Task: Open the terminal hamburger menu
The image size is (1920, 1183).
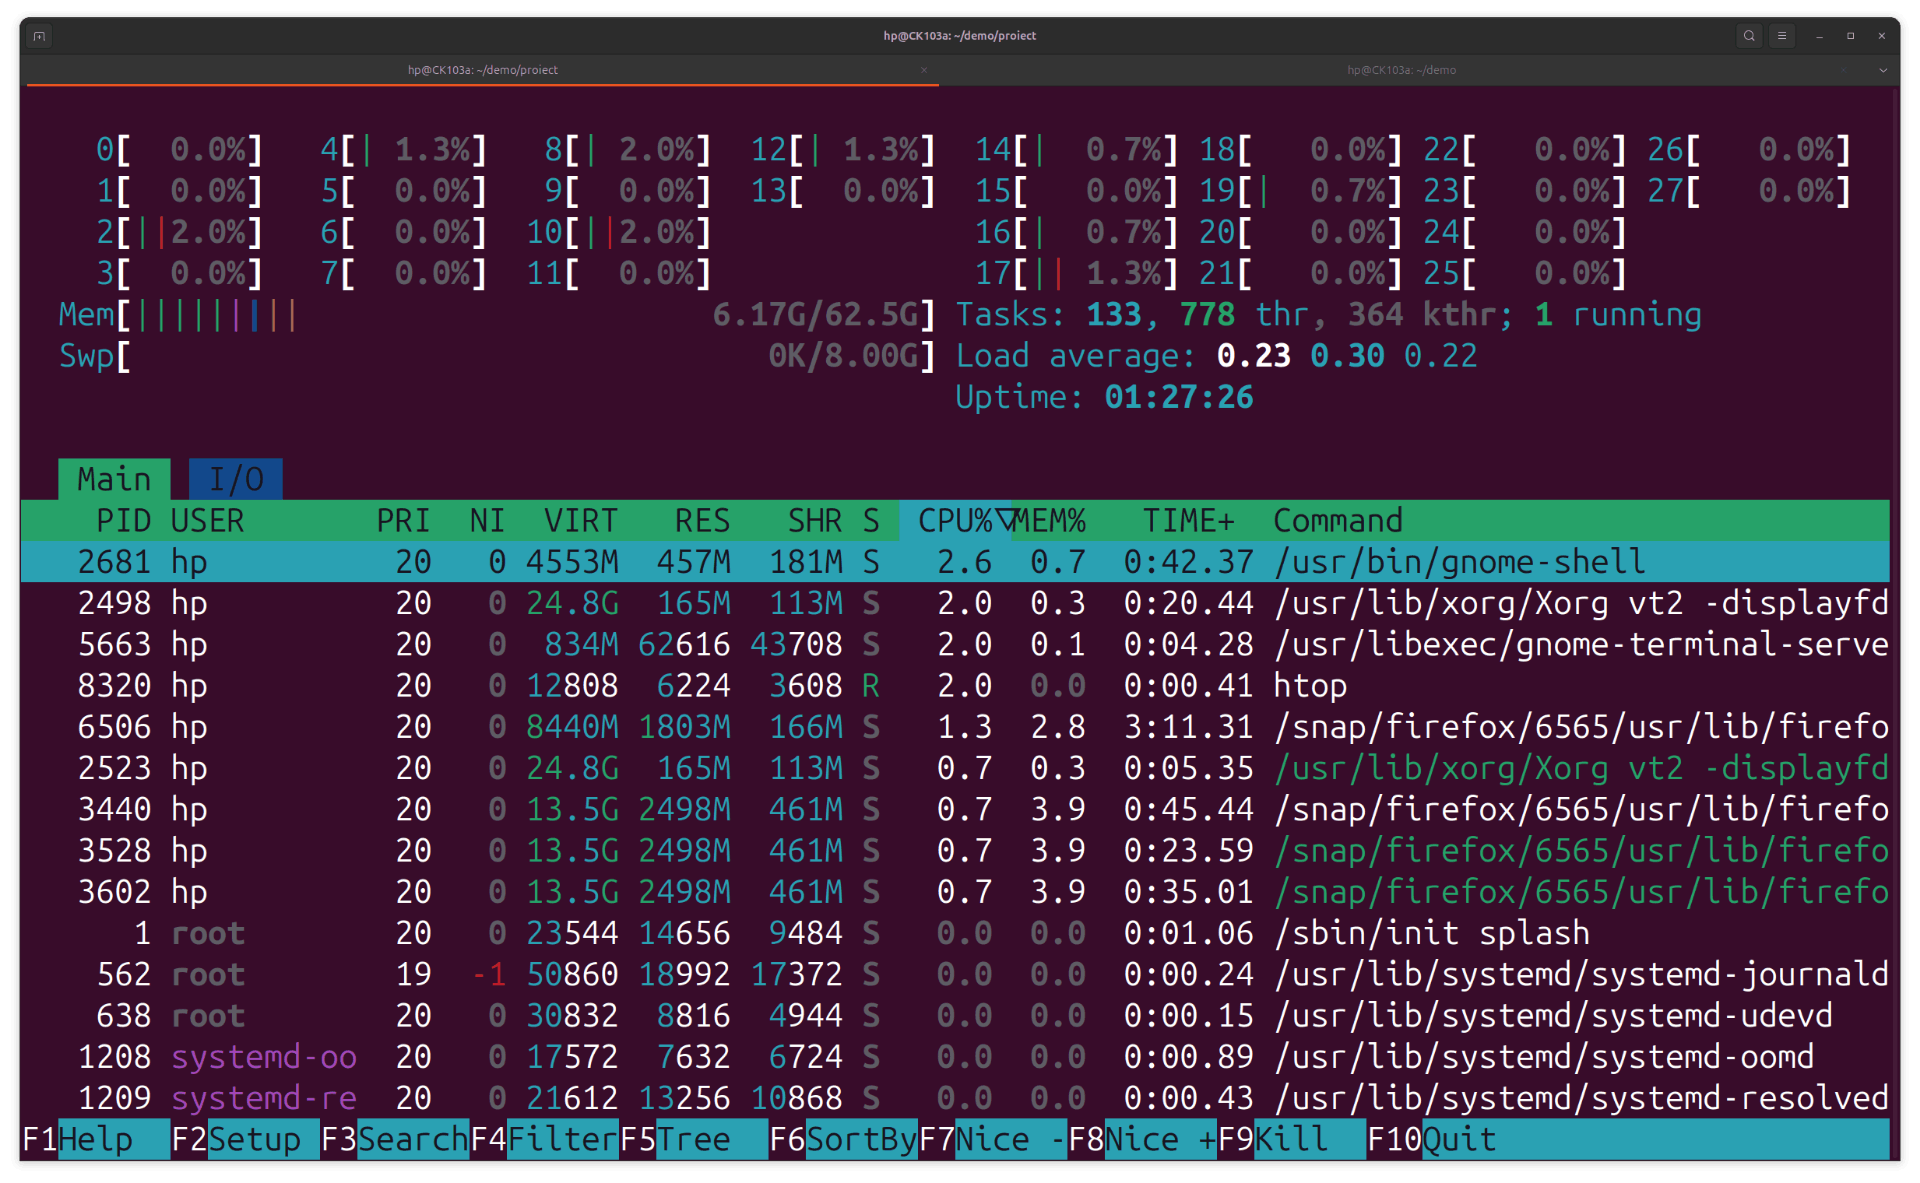Action: [1782, 36]
